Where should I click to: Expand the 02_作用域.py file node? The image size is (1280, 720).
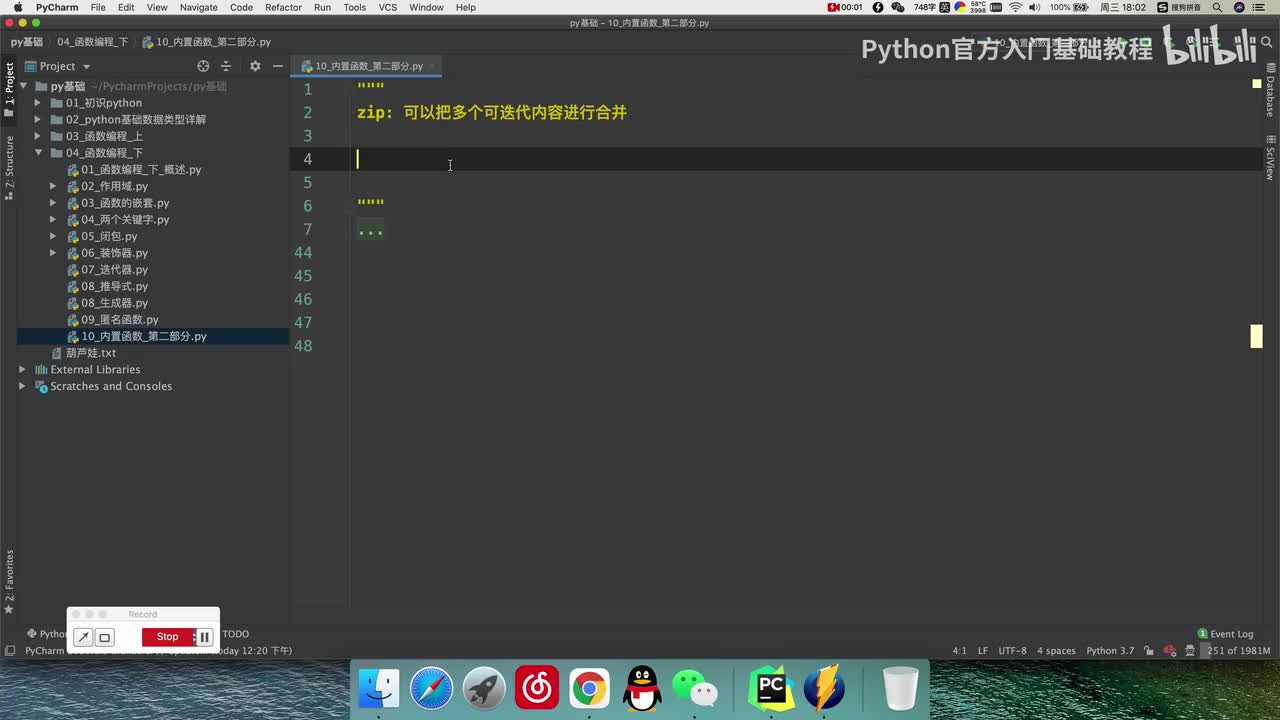pos(53,186)
